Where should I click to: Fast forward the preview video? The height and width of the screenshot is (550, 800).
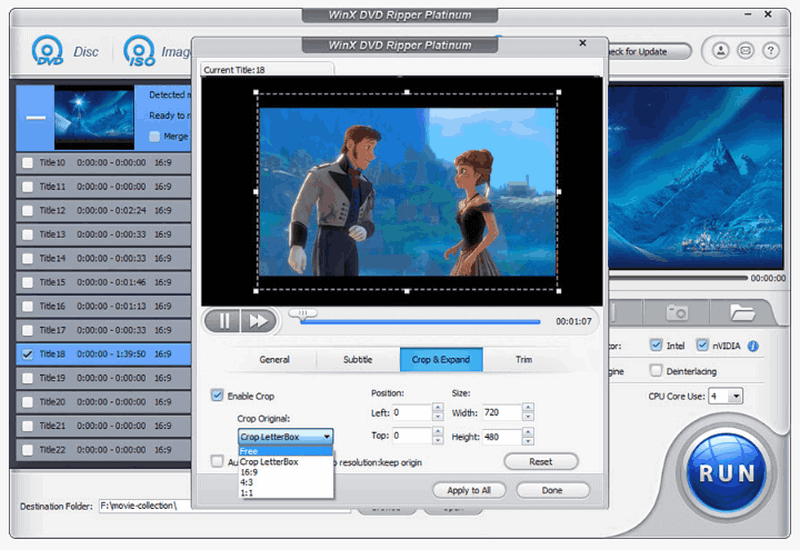tap(259, 321)
